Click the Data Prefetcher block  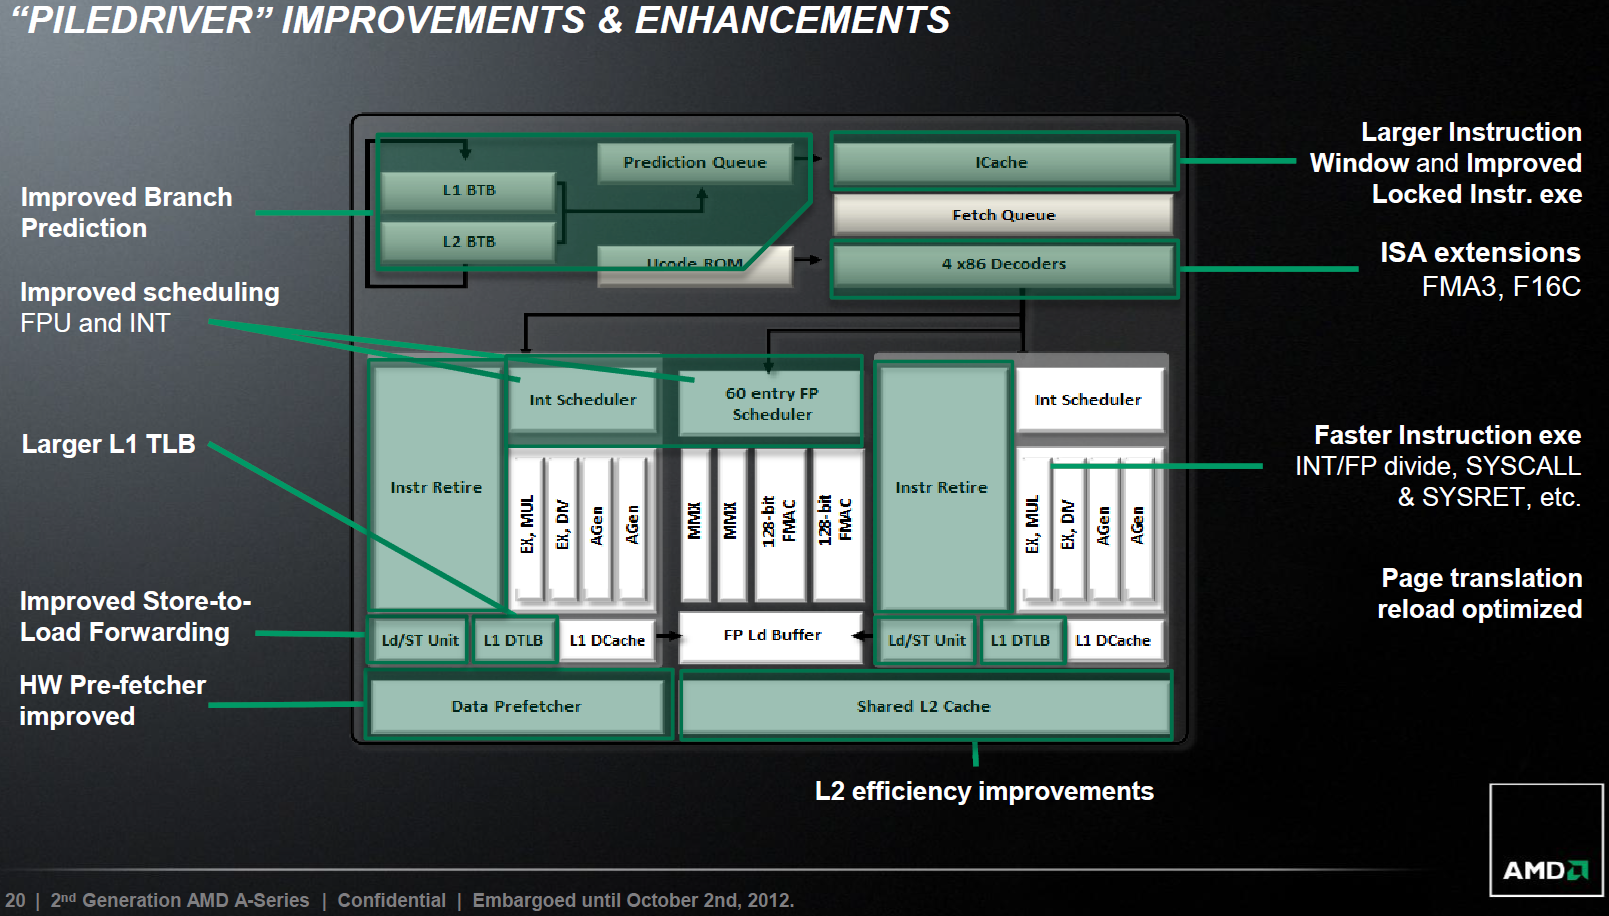coord(516,706)
